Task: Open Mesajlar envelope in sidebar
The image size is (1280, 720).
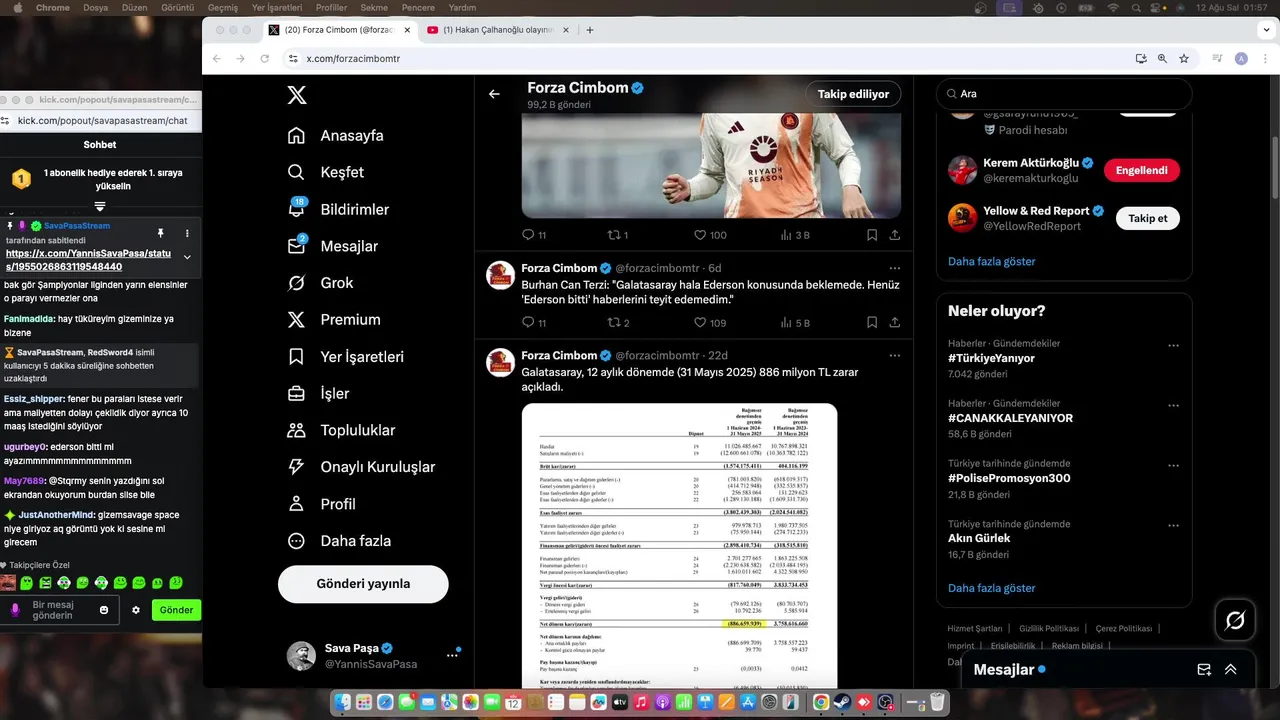Action: click(333, 246)
